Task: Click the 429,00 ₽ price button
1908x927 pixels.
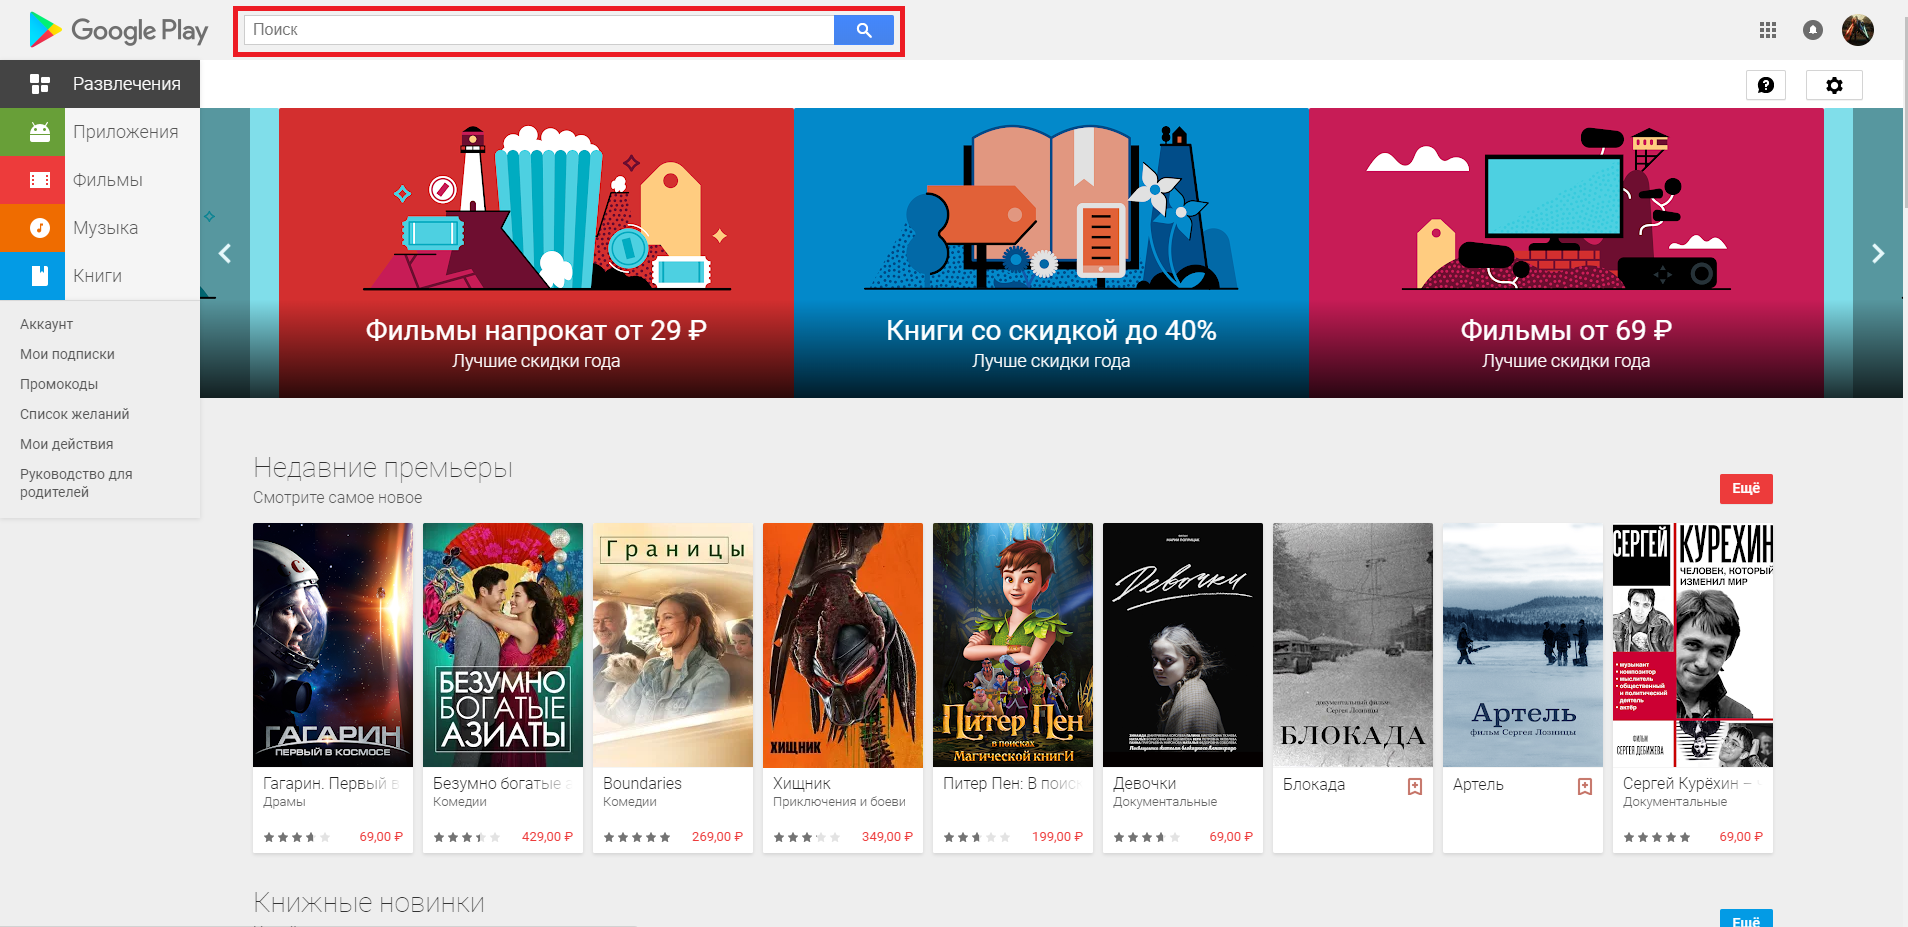Action: pos(547,837)
